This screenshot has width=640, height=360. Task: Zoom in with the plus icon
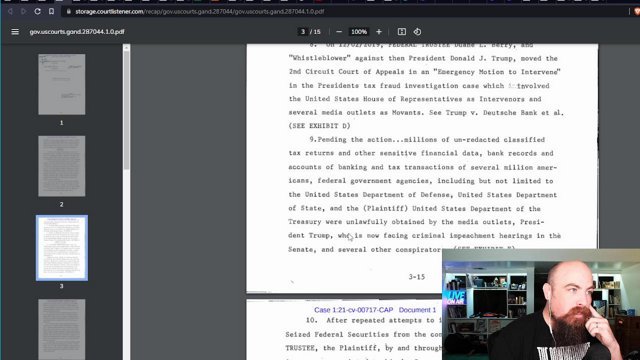click(379, 32)
